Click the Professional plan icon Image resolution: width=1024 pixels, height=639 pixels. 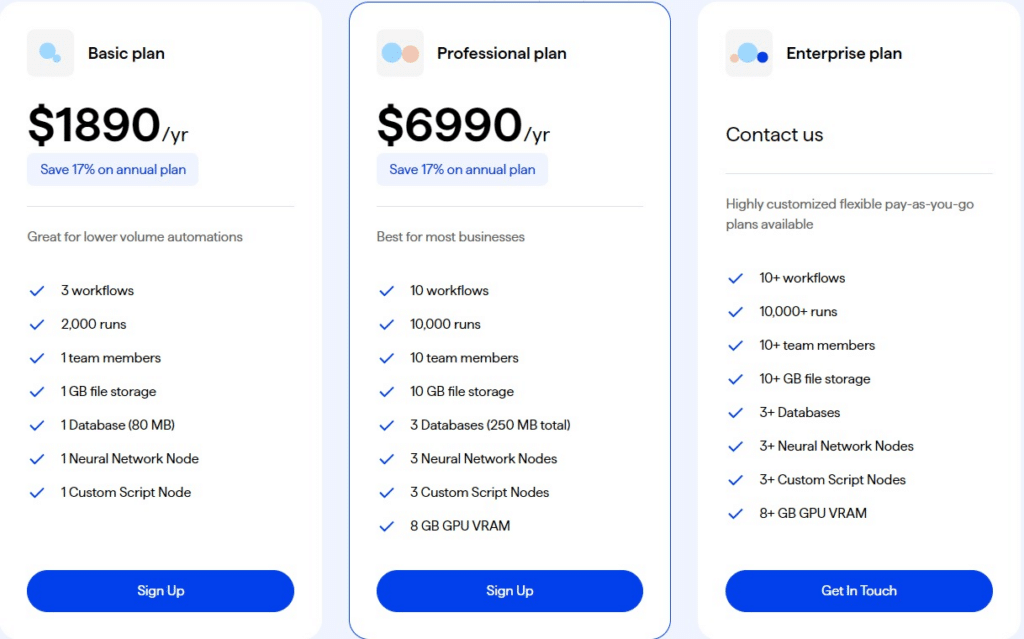pos(400,53)
